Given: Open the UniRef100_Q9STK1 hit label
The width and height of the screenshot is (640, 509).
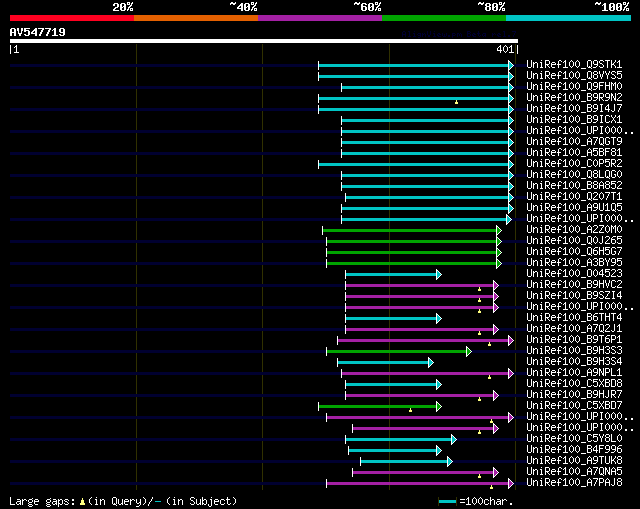Looking at the screenshot, I should point(574,64).
